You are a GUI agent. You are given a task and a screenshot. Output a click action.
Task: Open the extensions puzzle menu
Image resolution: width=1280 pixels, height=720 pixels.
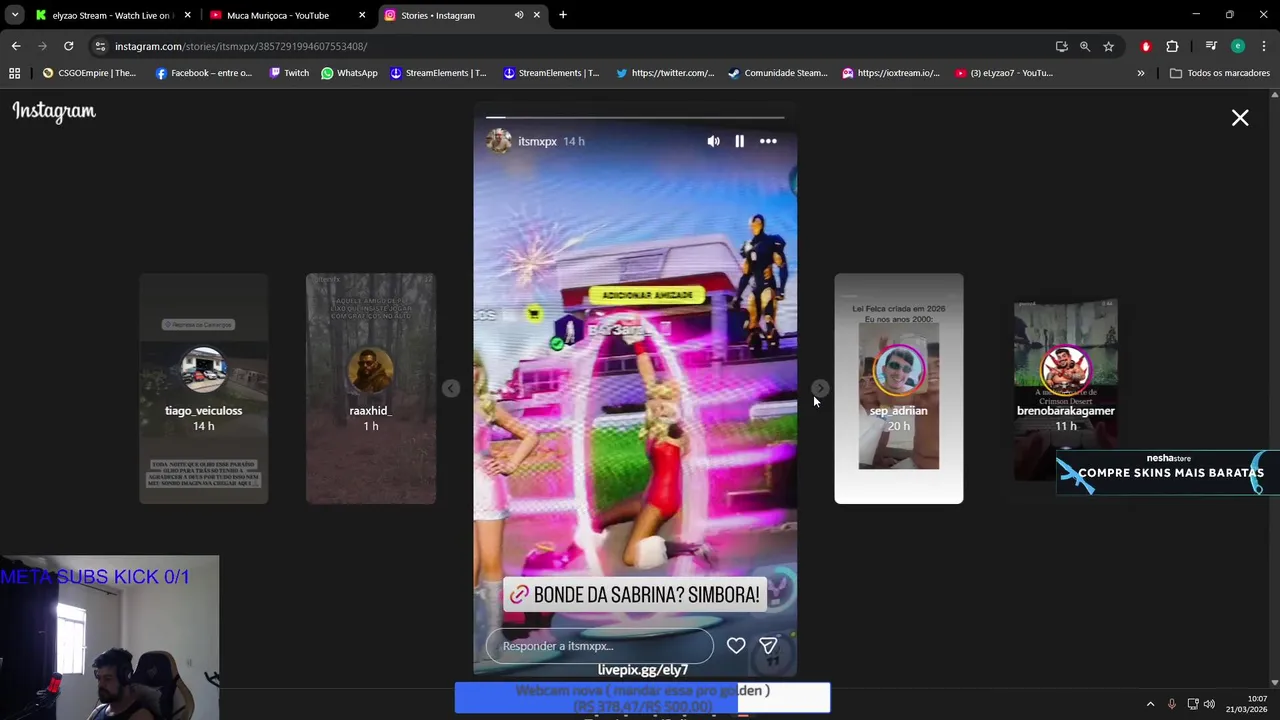(x=1172, y=46)
